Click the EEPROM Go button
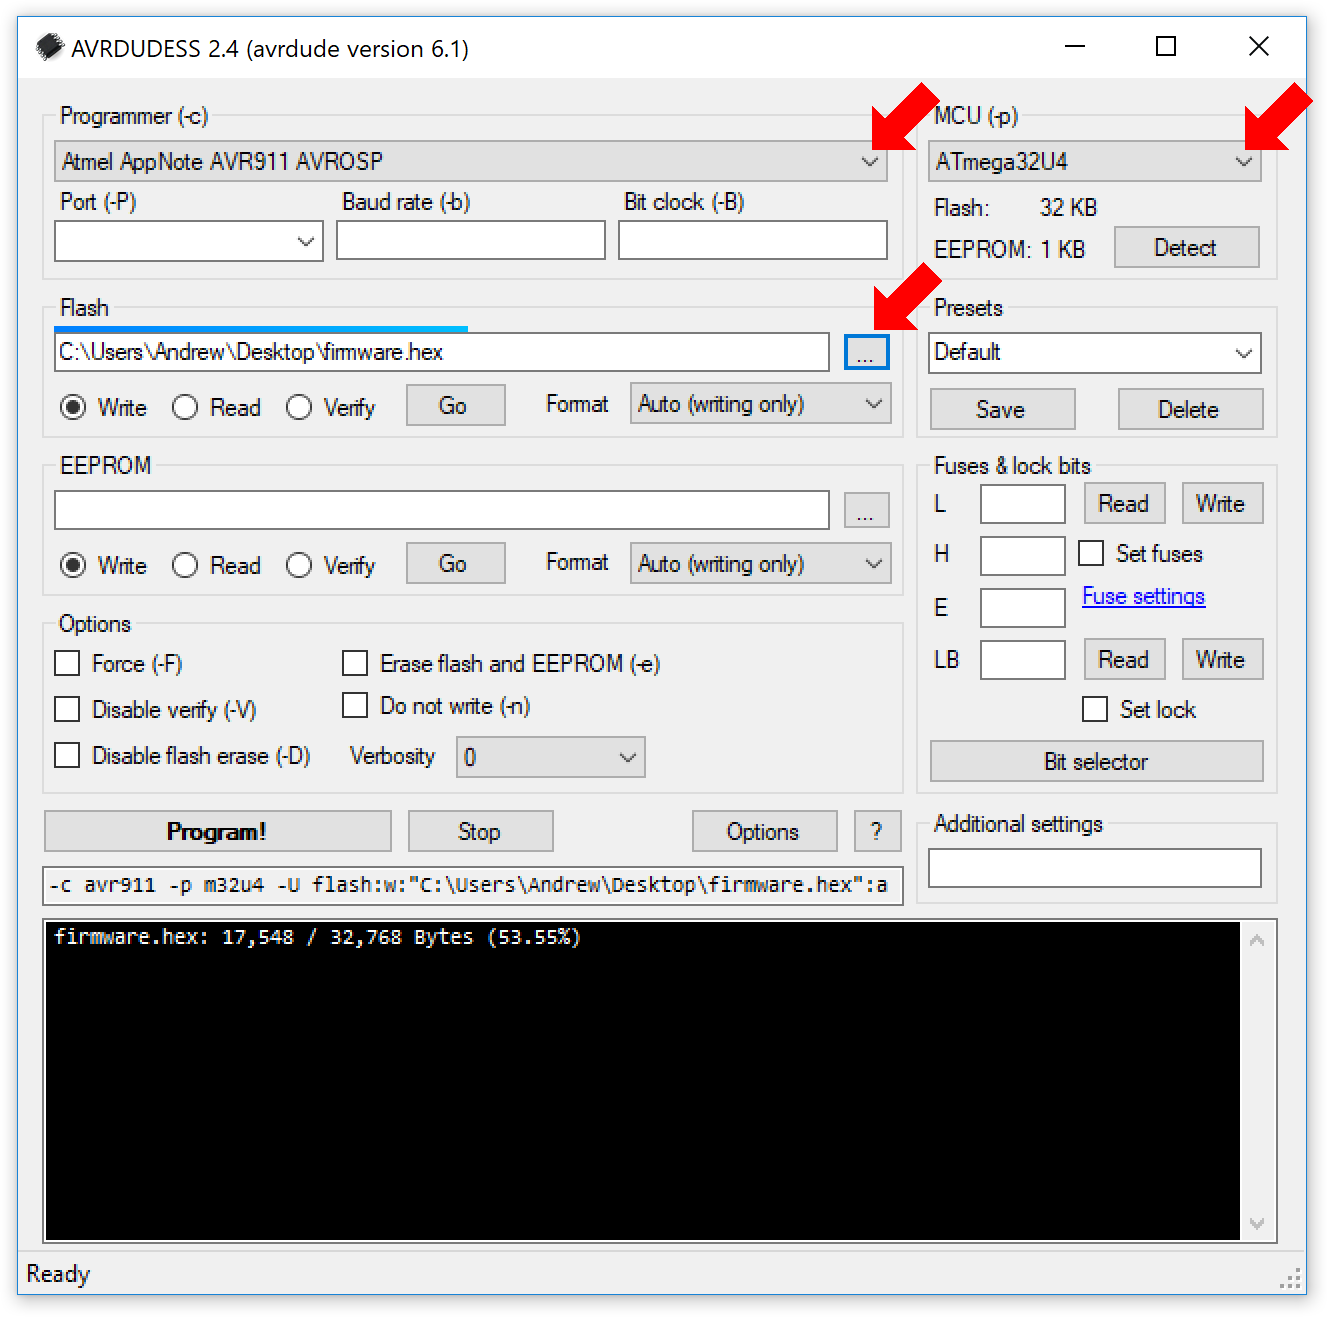 [455, 563]
